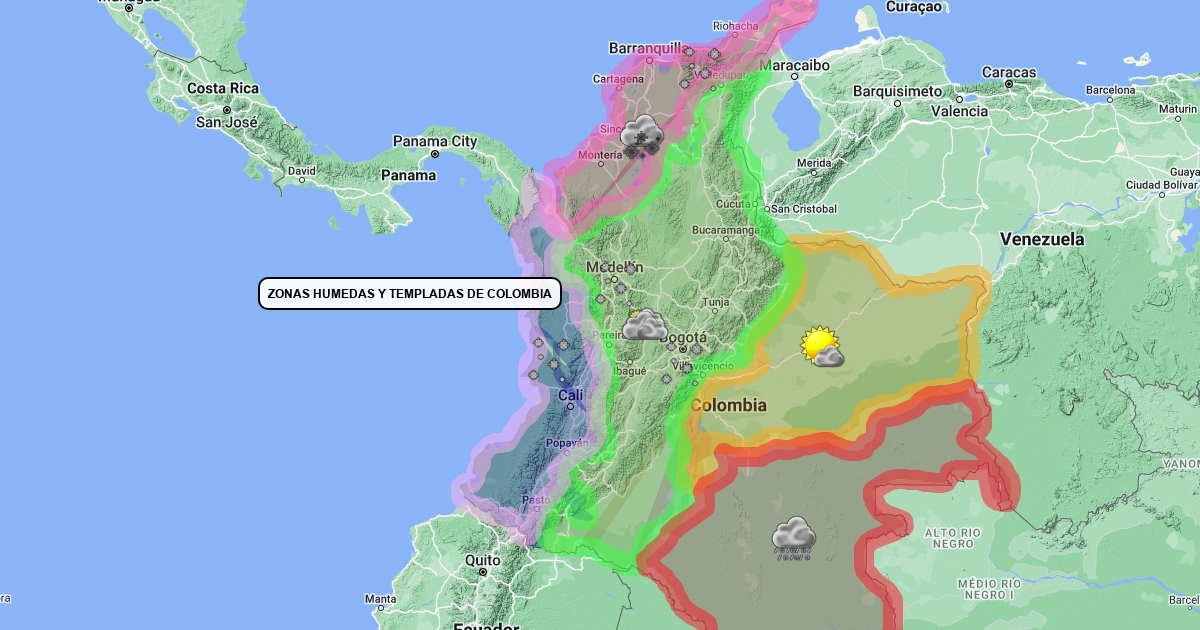Click the Valencia label
Viewport: 1200px width, 630px height.
pos(959,111)
